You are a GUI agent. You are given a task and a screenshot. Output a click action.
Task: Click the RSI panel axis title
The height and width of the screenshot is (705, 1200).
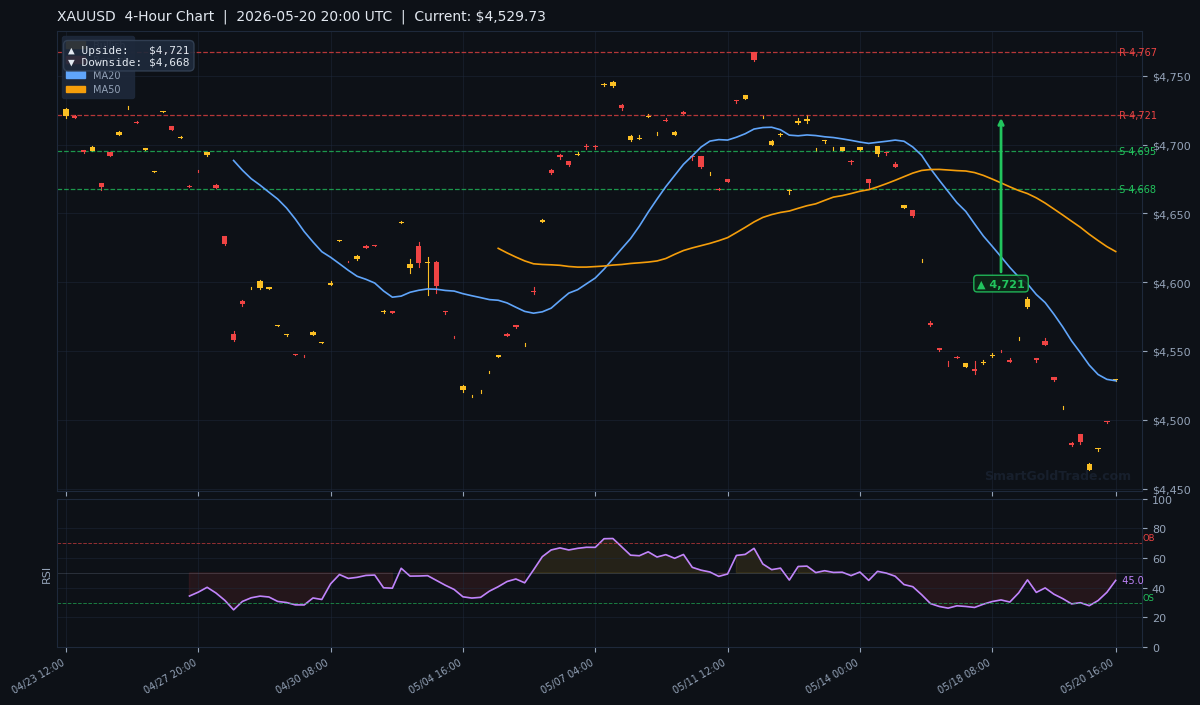46,574
